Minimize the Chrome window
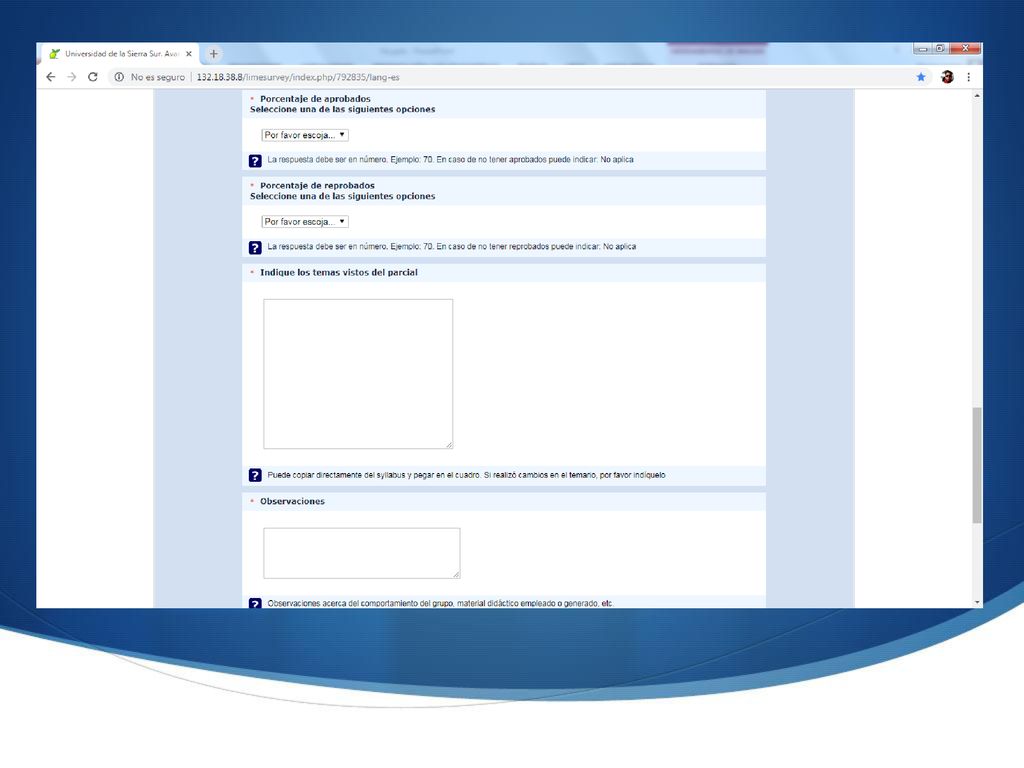 (x=923, y=49)
